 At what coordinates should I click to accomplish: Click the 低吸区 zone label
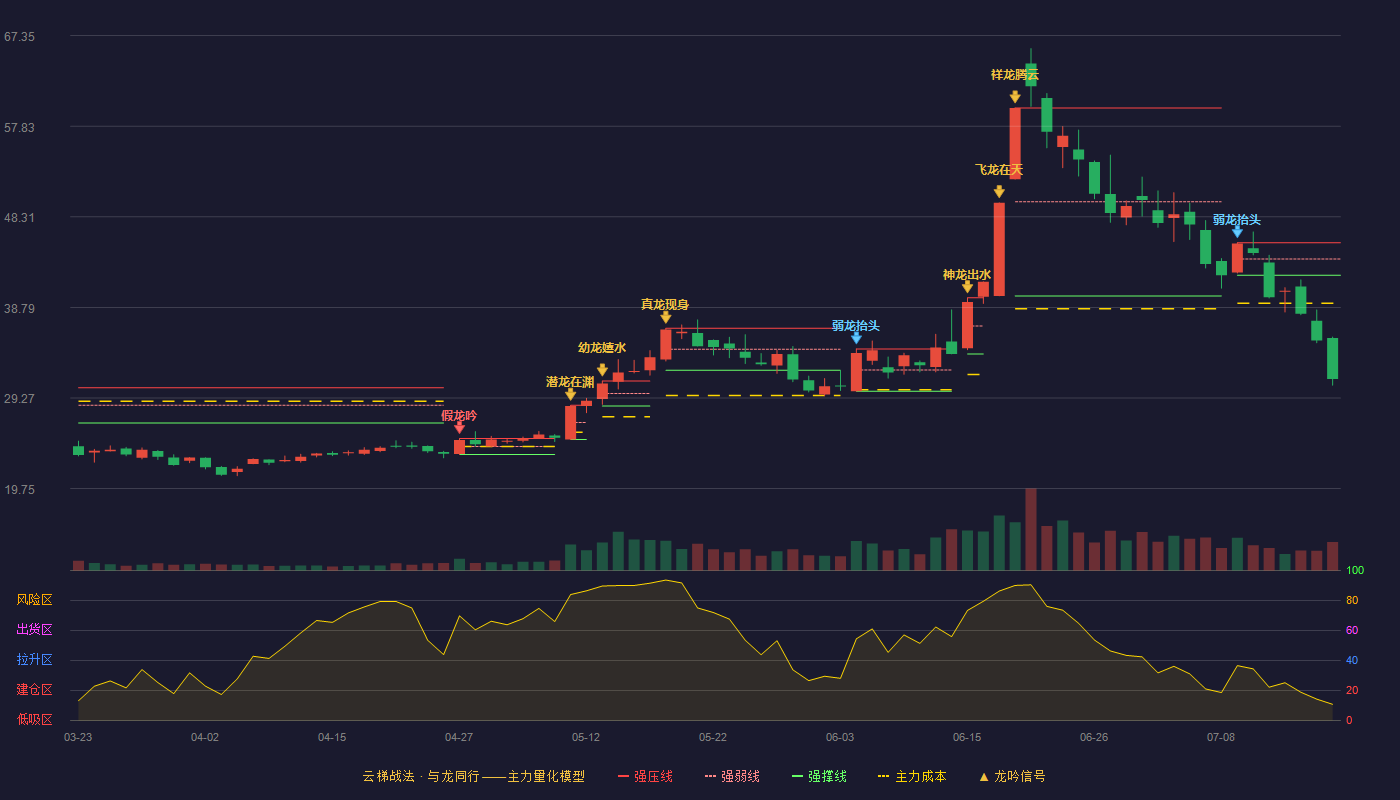pos(34,719)
